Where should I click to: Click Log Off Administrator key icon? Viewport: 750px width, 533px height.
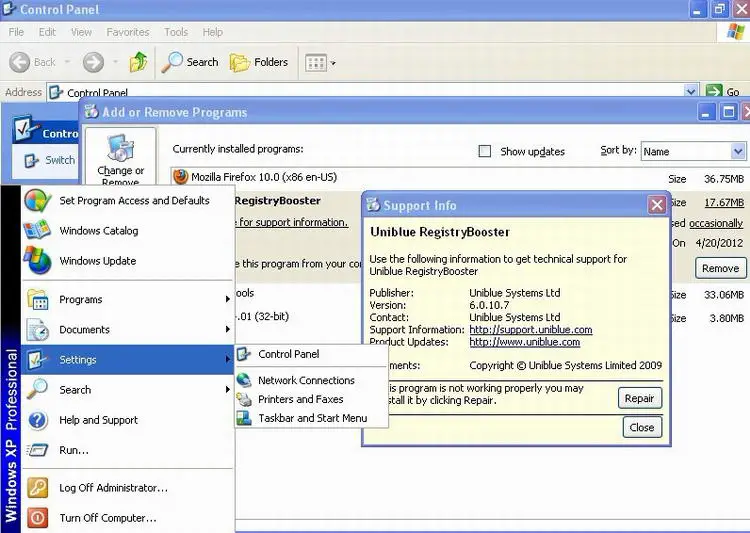(x=37, y=488)
